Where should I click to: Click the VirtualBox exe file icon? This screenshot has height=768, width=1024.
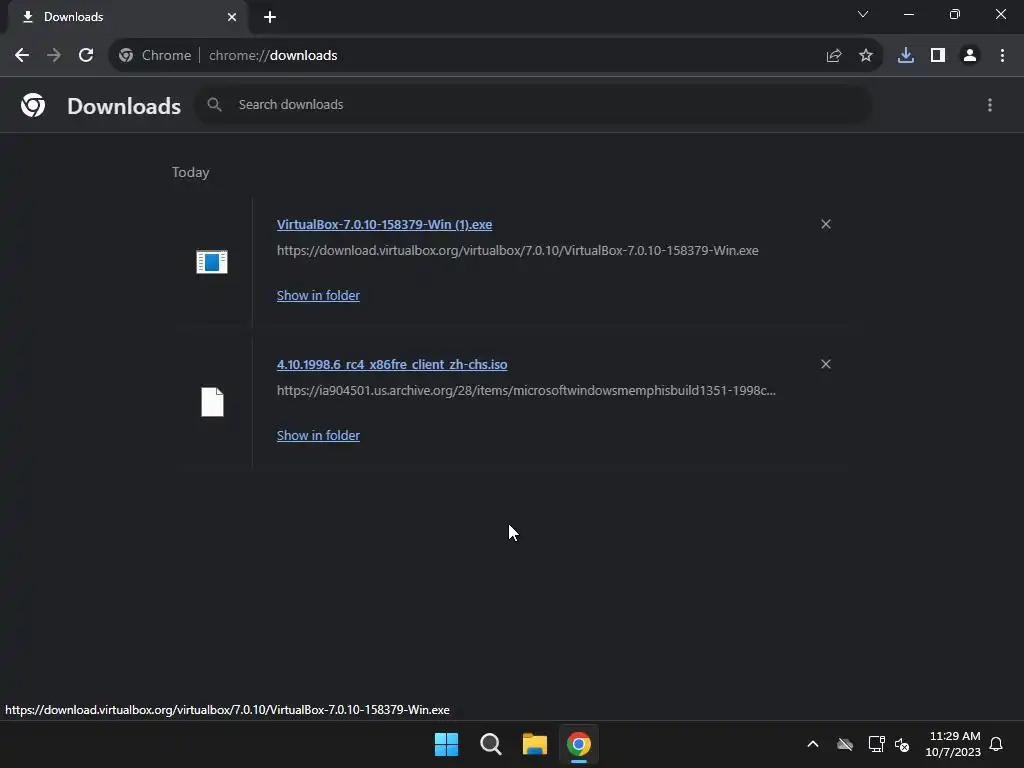click(212, 262)
